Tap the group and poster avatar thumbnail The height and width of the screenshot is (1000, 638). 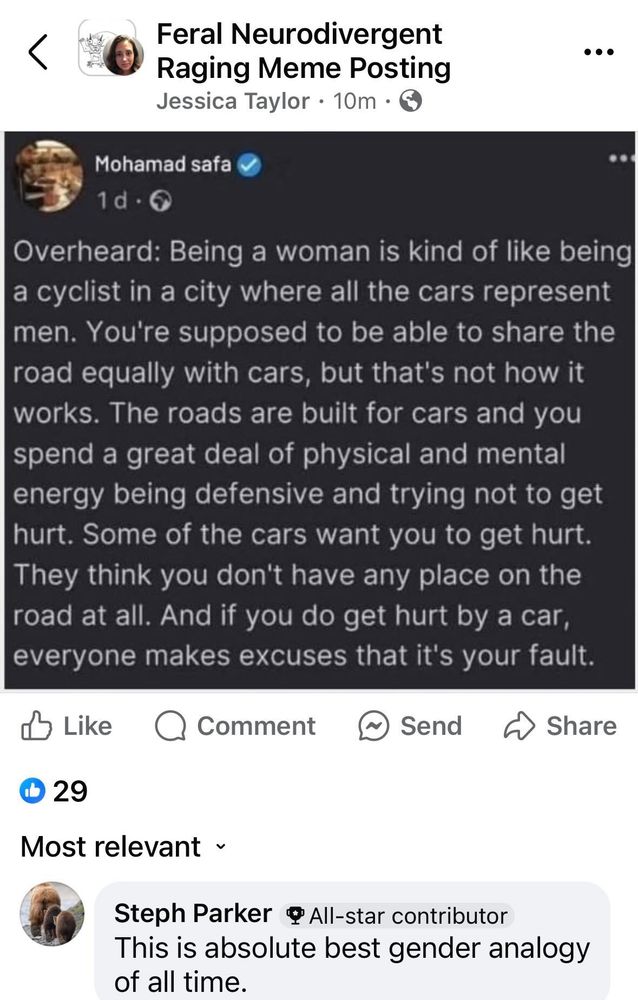pyautogui.click(x=110, y=49)
